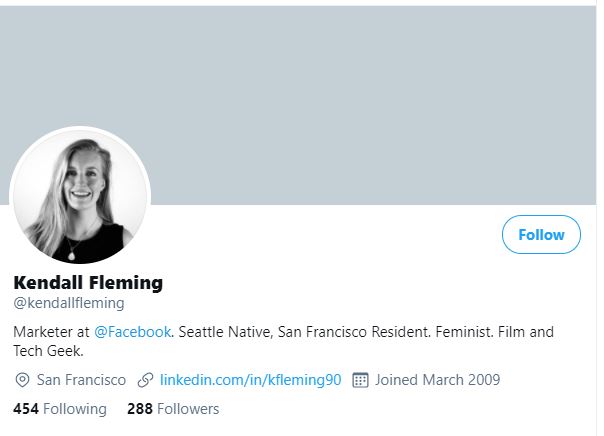Click the San Francisco location text

tap(81, 380)
